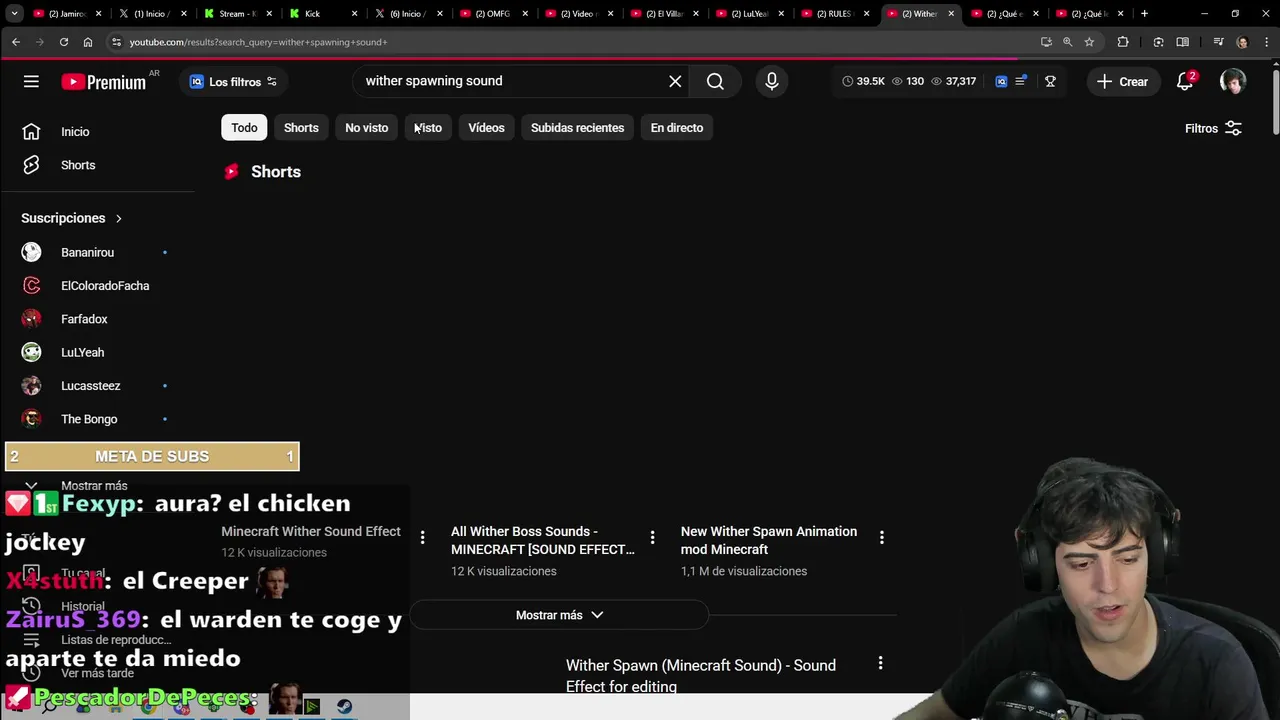Open the Crear menu
This screenshot has width=1280, height=720.
point(1122,82)
